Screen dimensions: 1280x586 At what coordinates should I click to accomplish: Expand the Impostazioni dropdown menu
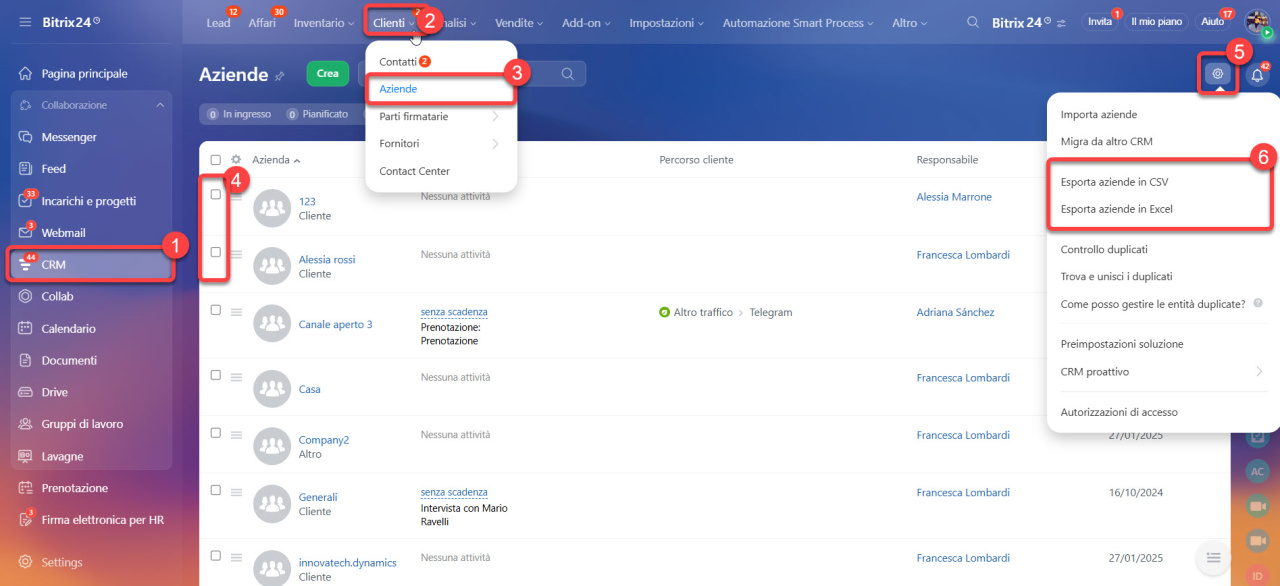click(x=666, y=23)
